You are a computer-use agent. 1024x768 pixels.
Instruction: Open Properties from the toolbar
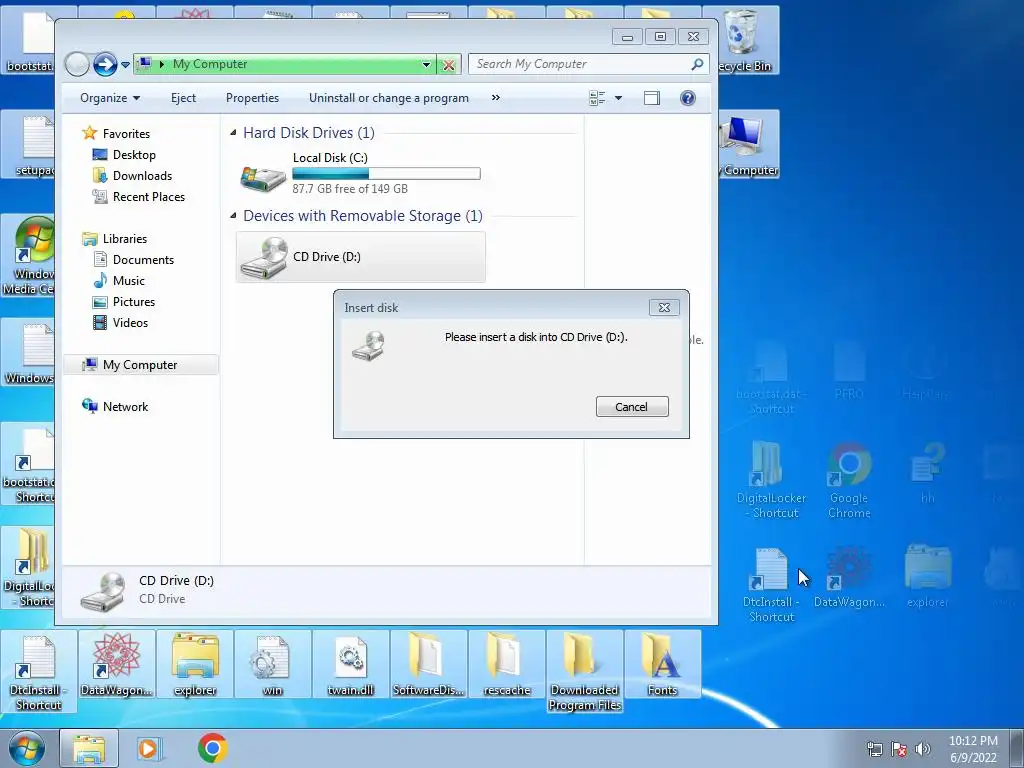(252, 98)
